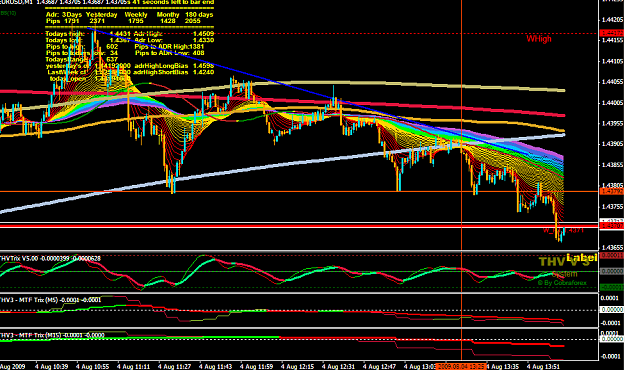Click the adrHighLongBias 1.4598 text
This screenshot has width=625, height=370.
pos(173,66)
